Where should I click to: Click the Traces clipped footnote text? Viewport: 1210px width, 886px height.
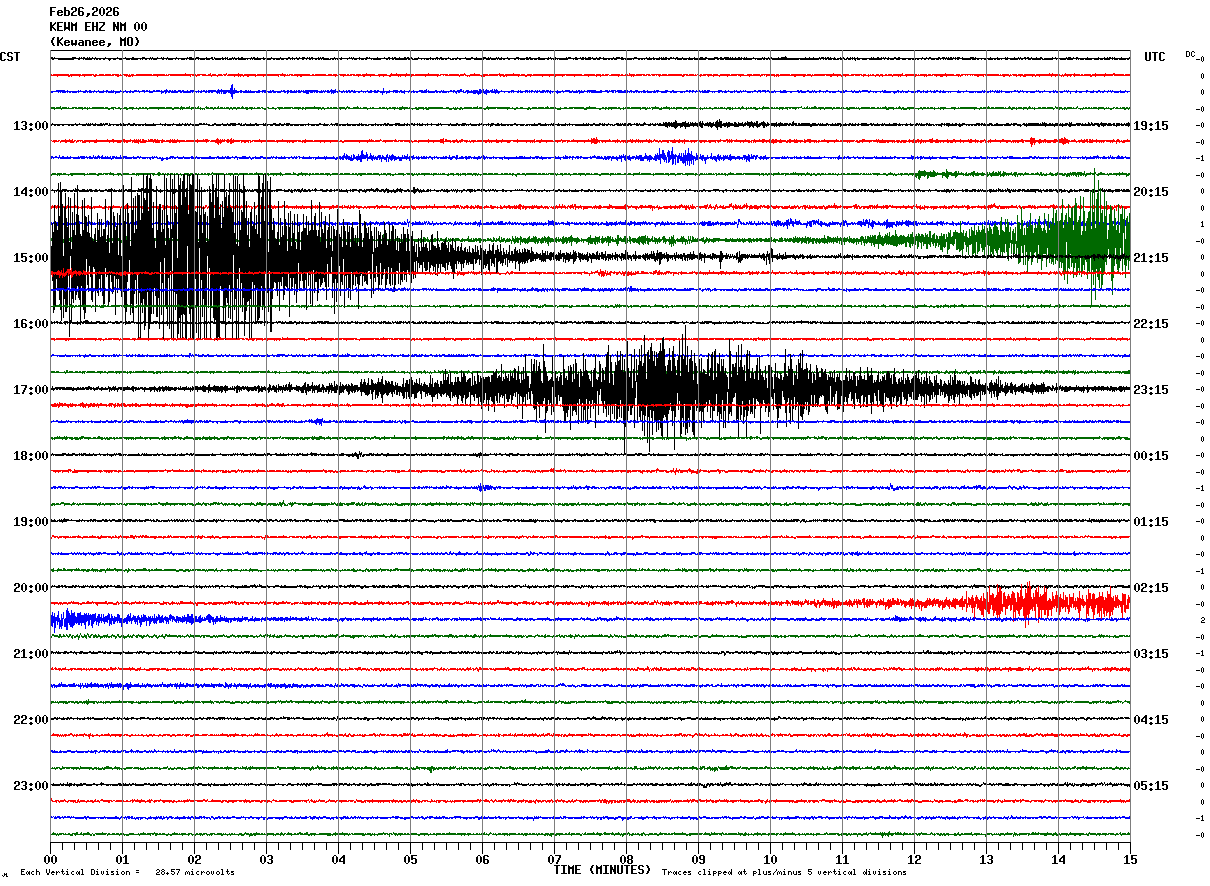[x=784, y=873]
